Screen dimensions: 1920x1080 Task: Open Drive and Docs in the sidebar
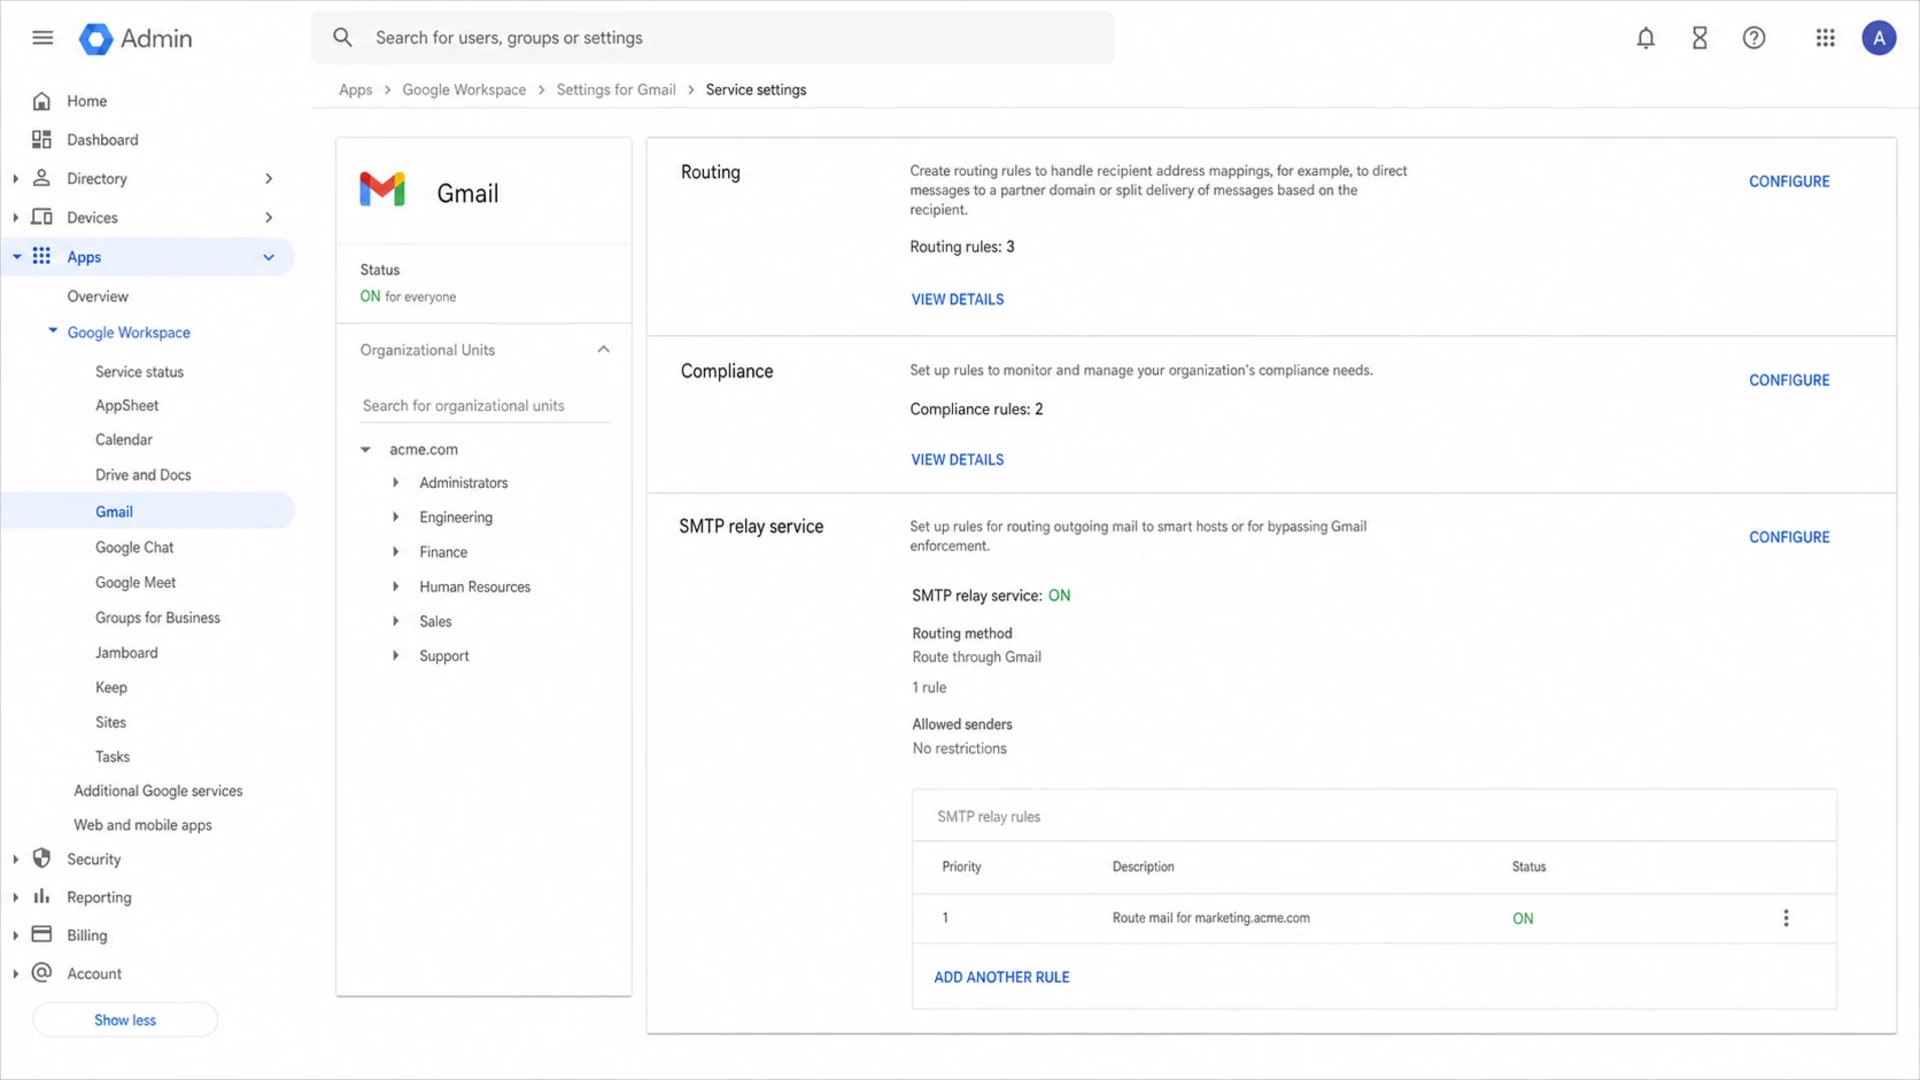[143, 475]
